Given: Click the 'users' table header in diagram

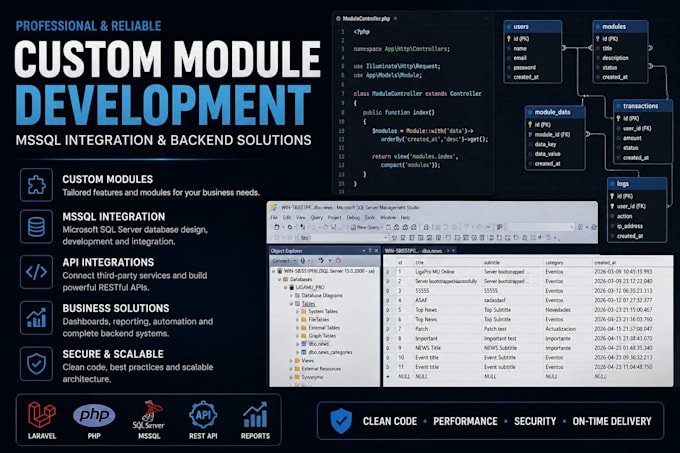Looking at the screenshot, I should point(533,26).
